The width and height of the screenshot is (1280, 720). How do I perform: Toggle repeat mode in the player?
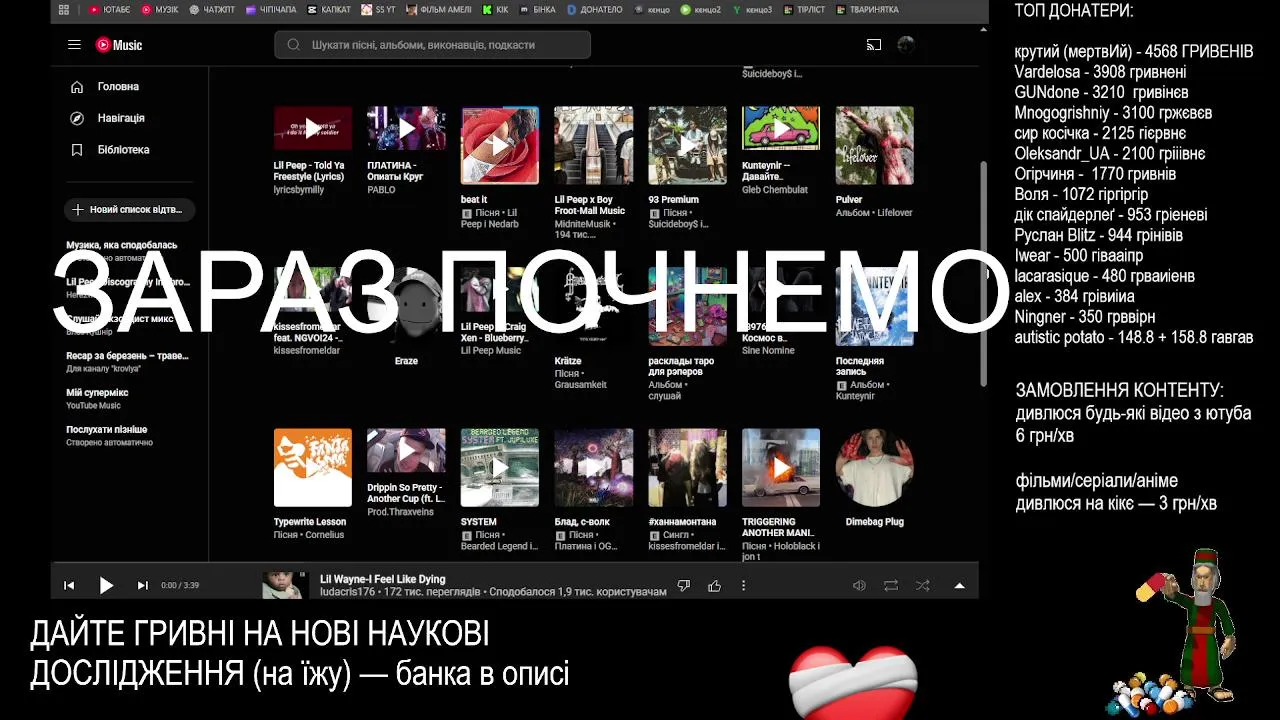click(890, 585)
